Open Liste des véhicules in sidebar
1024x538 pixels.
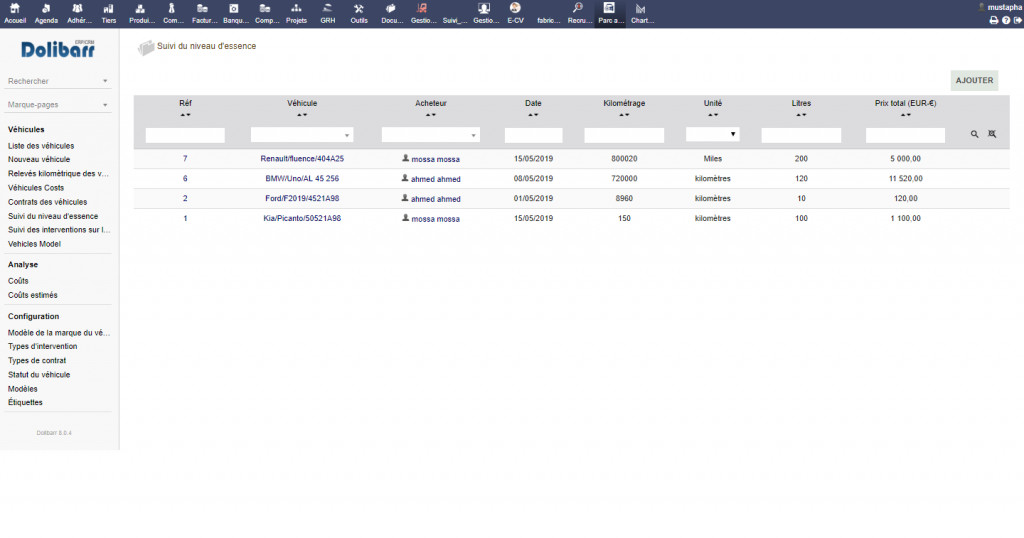41,146
